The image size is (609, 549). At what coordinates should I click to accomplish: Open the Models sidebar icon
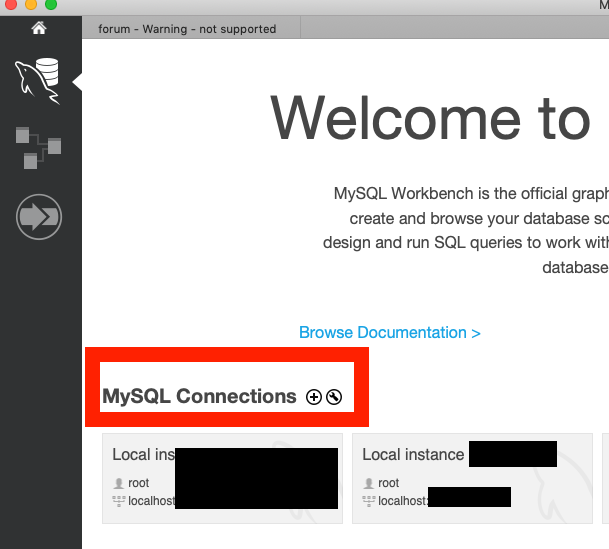[38, 148]
